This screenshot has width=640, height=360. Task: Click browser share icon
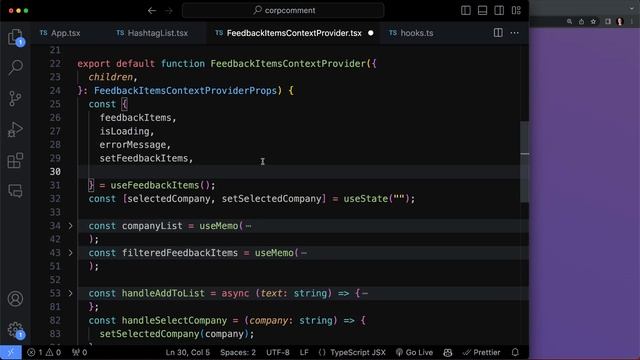(581, 22)
